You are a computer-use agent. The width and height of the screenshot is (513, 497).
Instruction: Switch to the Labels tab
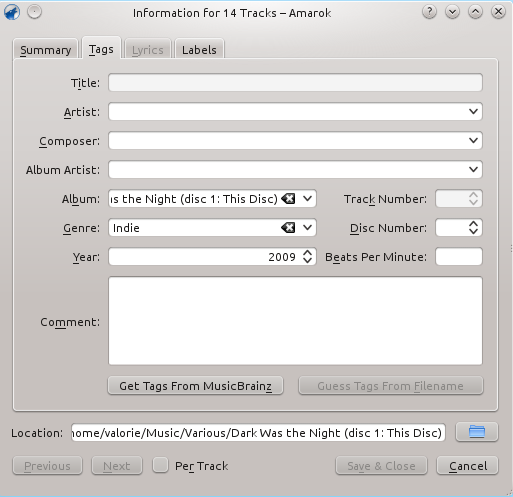point(199,50)
